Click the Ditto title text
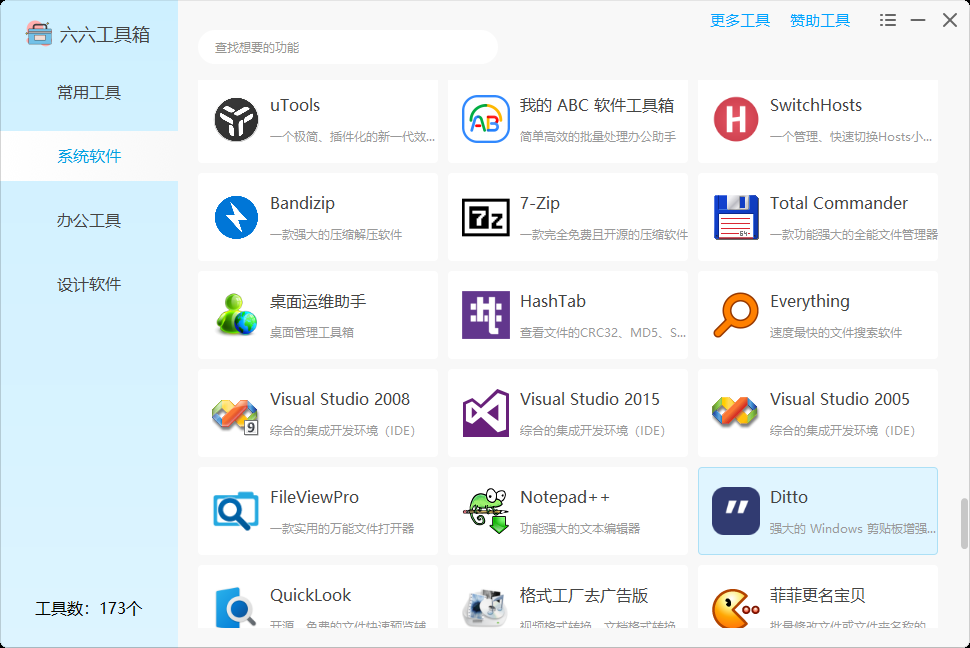The image size is (970, 648). [789, 497]
